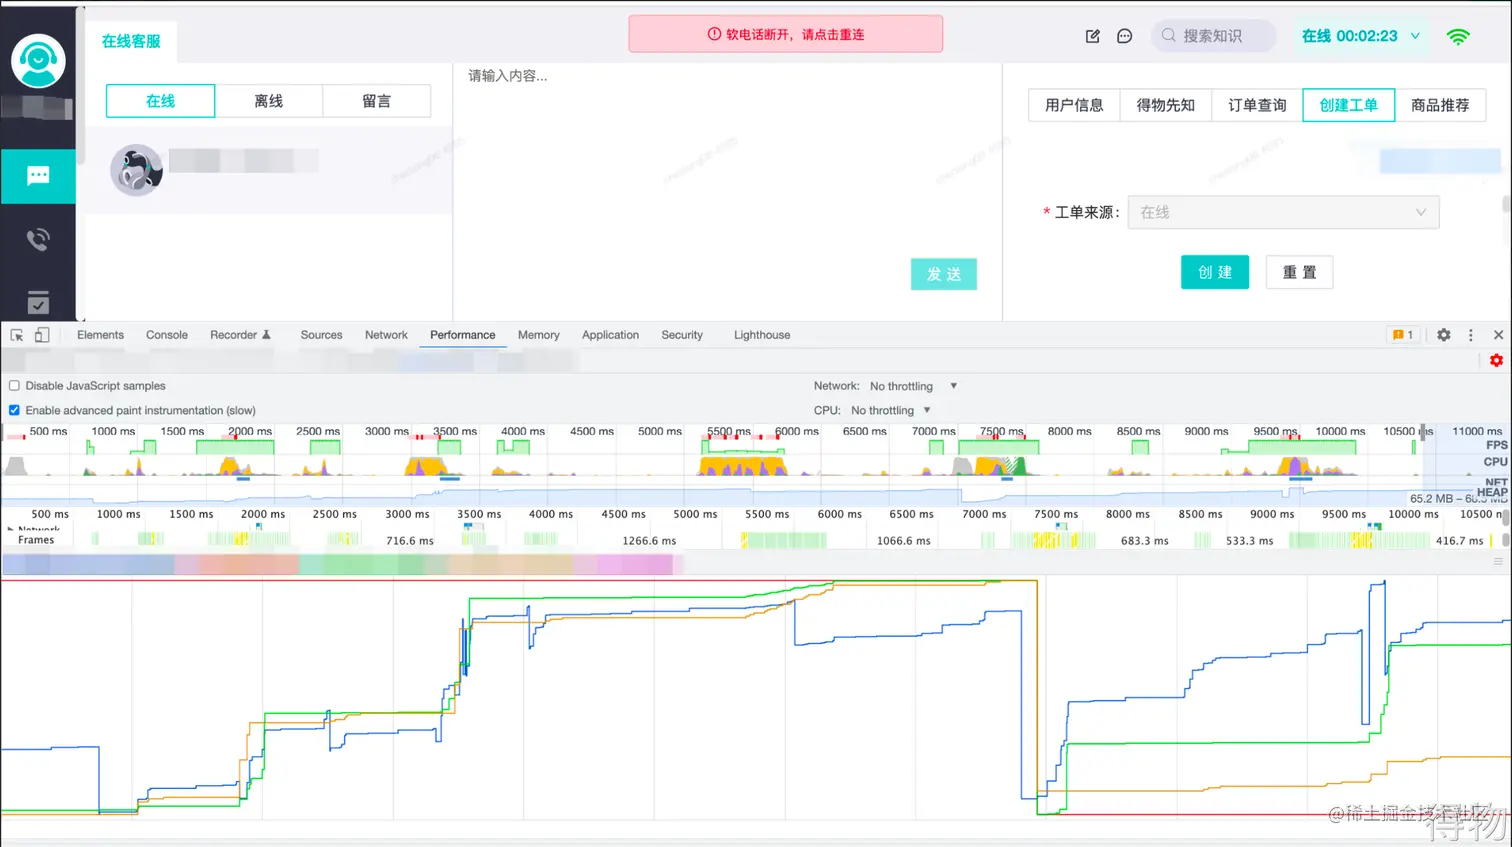This screenshot has width=1512, height=847.
Task: Click into the 搜索知识 search field
Action: click(x=1214, y=36)
